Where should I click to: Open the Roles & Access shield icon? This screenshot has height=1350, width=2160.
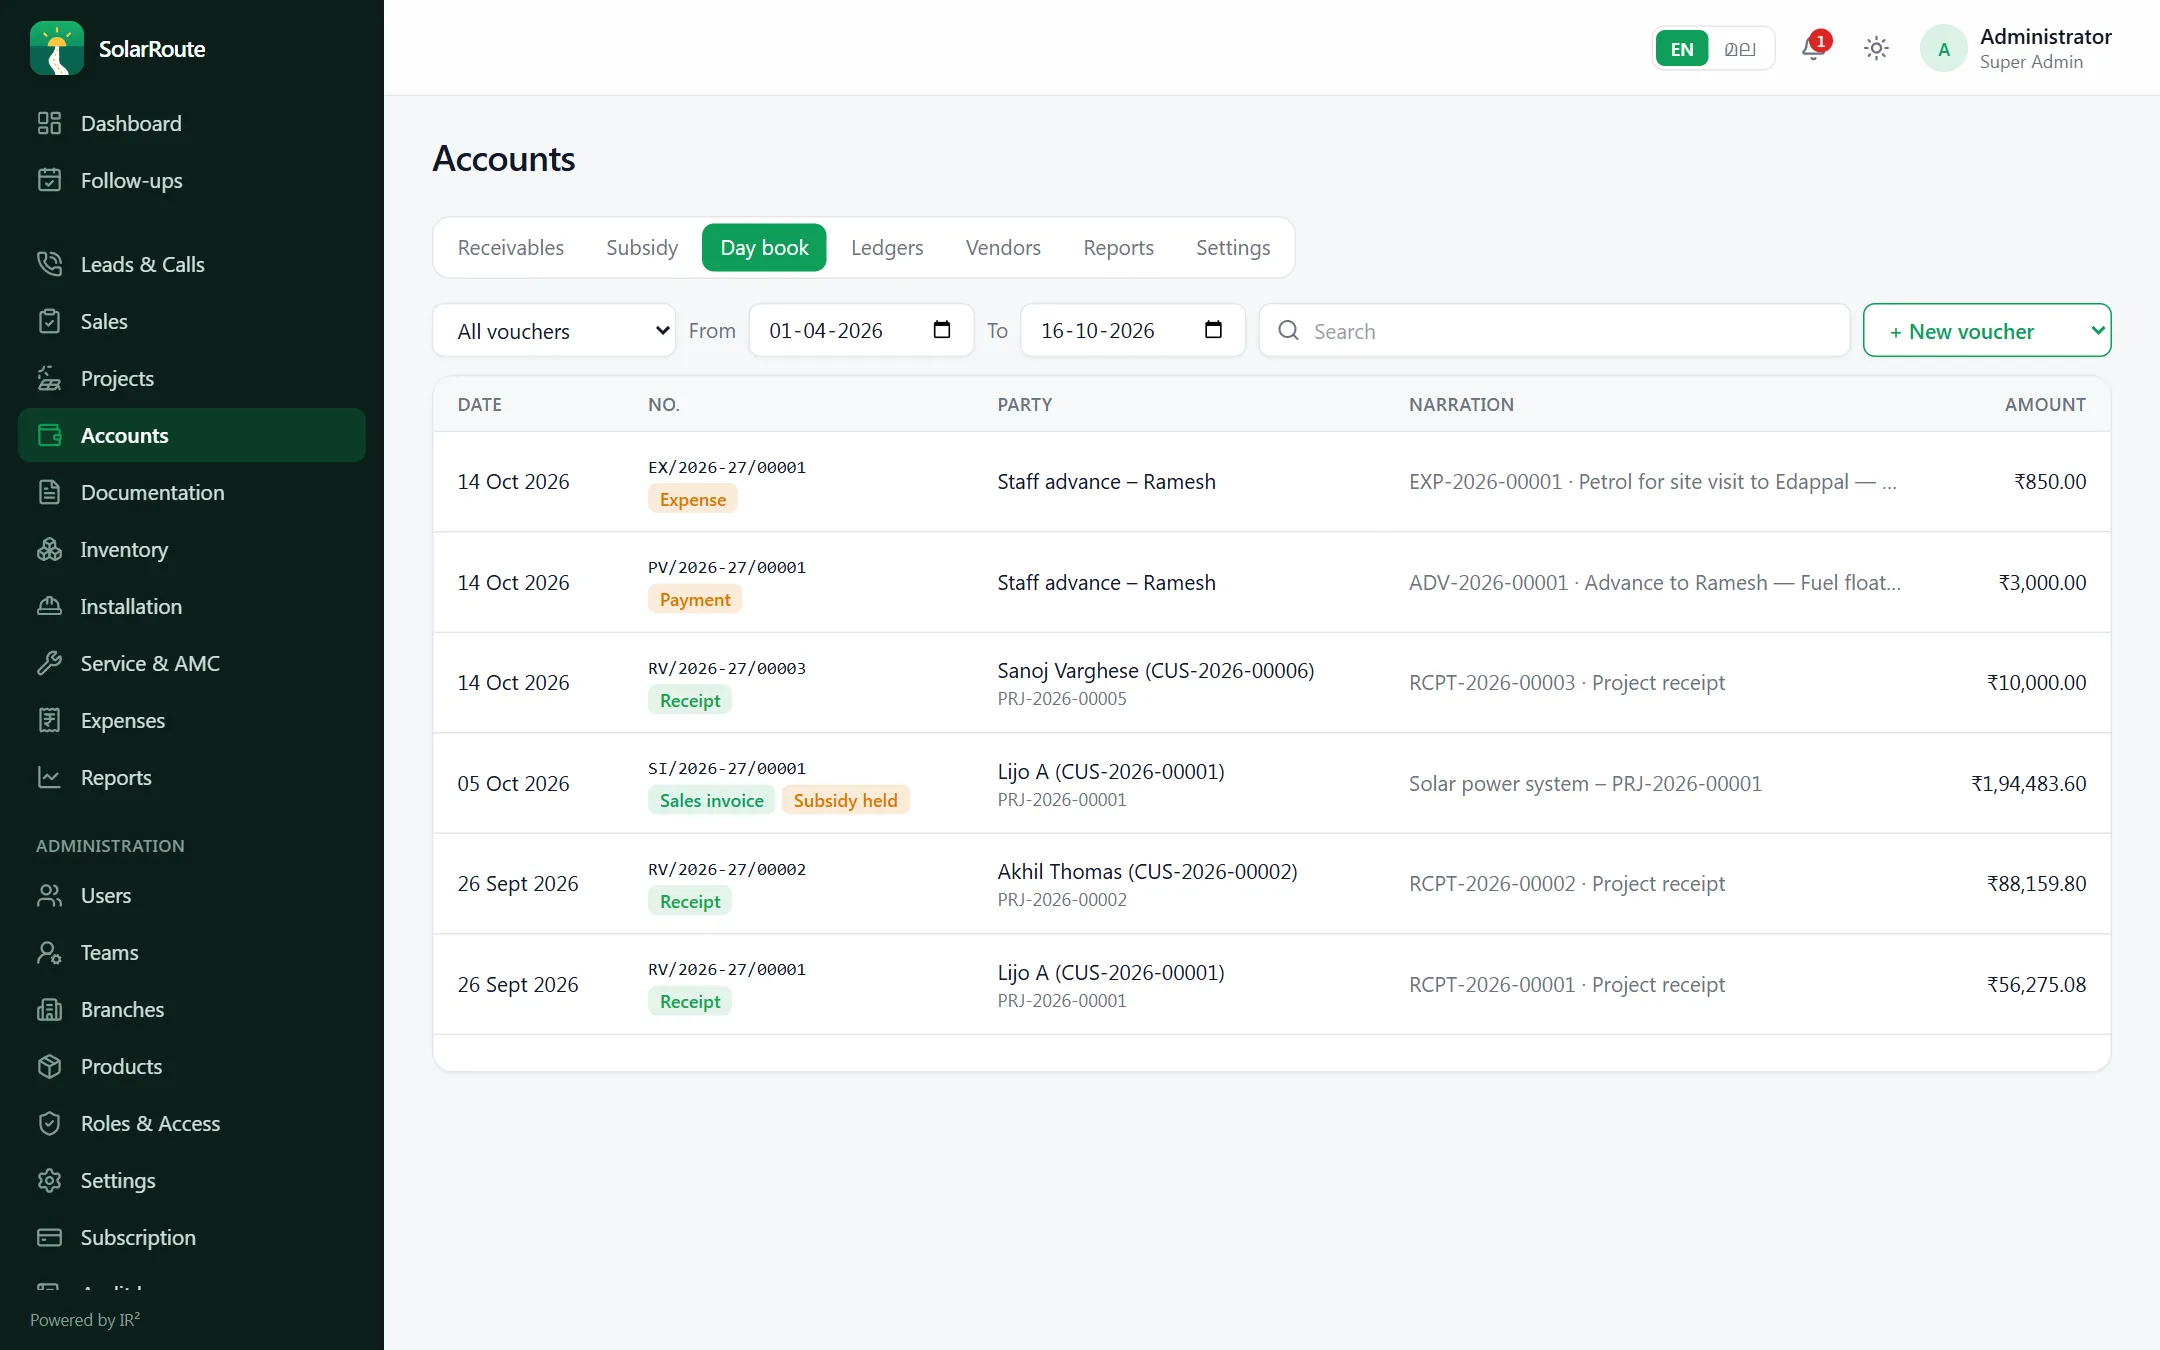49,1123
